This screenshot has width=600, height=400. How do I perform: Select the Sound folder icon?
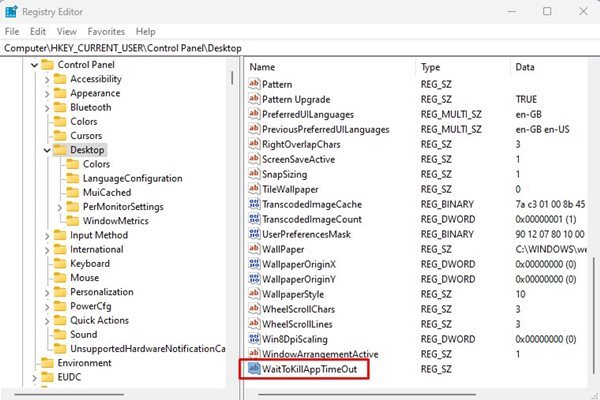(60, 334)
